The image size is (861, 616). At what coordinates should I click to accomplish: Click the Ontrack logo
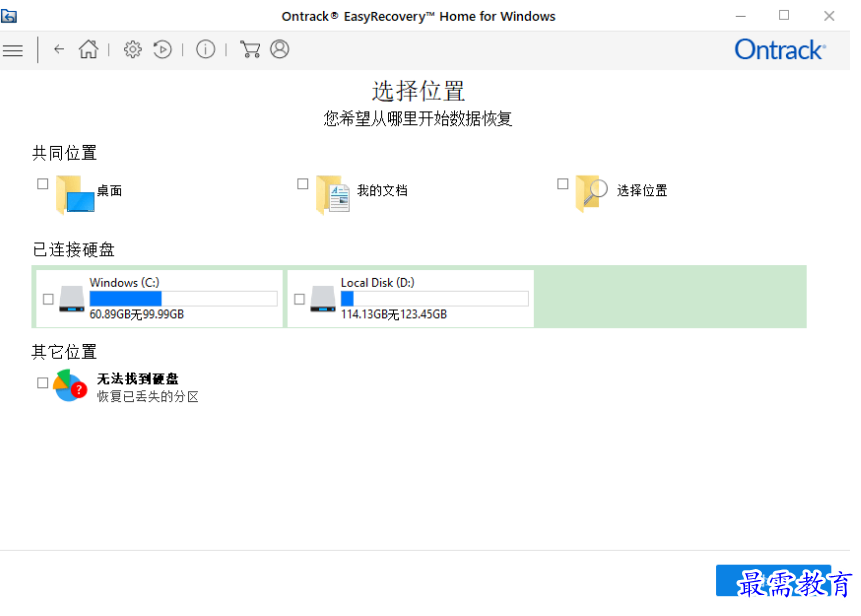click(780, 50)
